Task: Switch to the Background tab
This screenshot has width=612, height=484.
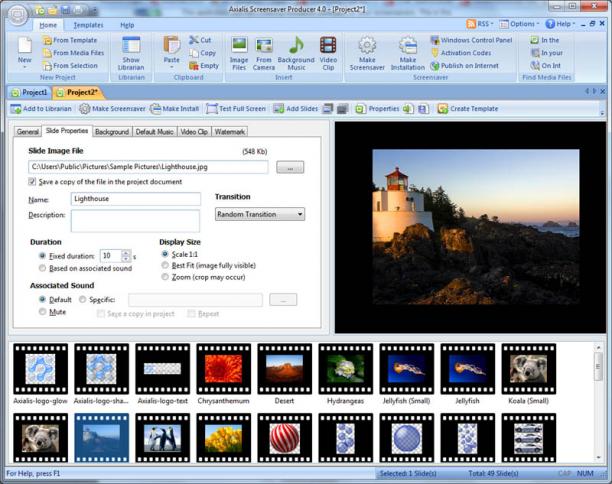Action: point(112,132)
